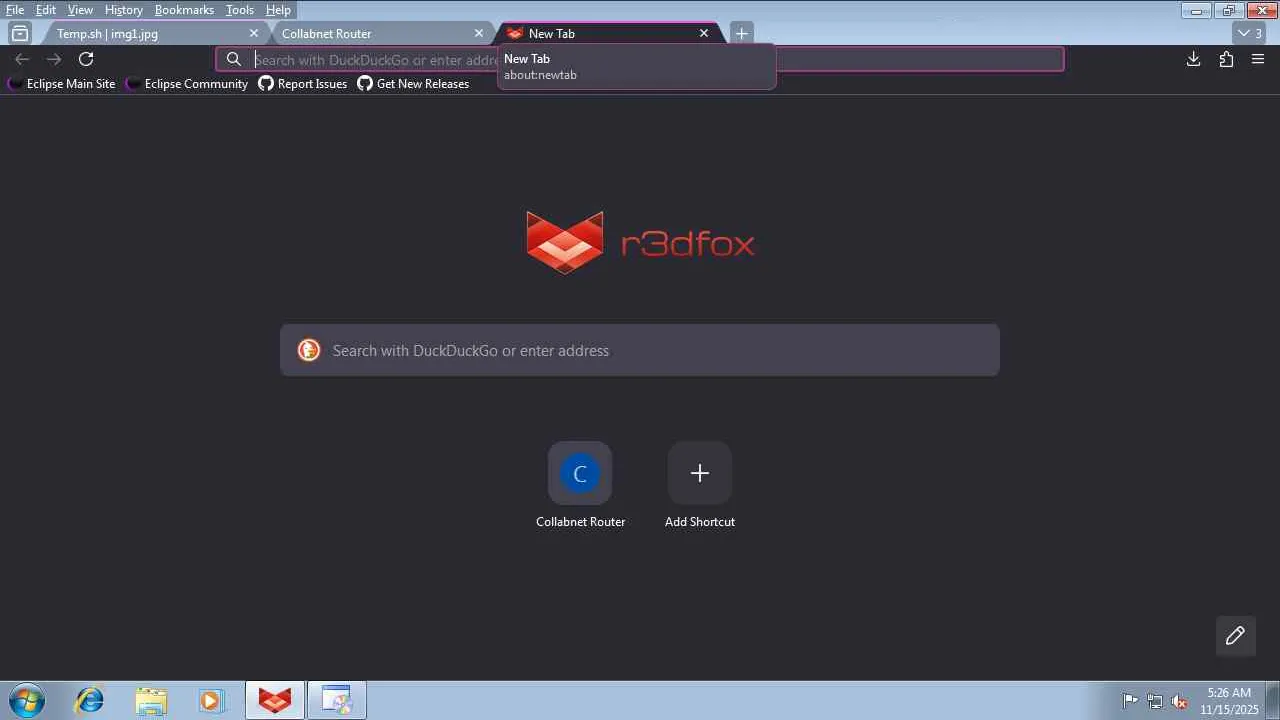Switch to the Collabnet Router tab
Screen dimensions: 1280x720
(380, 33)
